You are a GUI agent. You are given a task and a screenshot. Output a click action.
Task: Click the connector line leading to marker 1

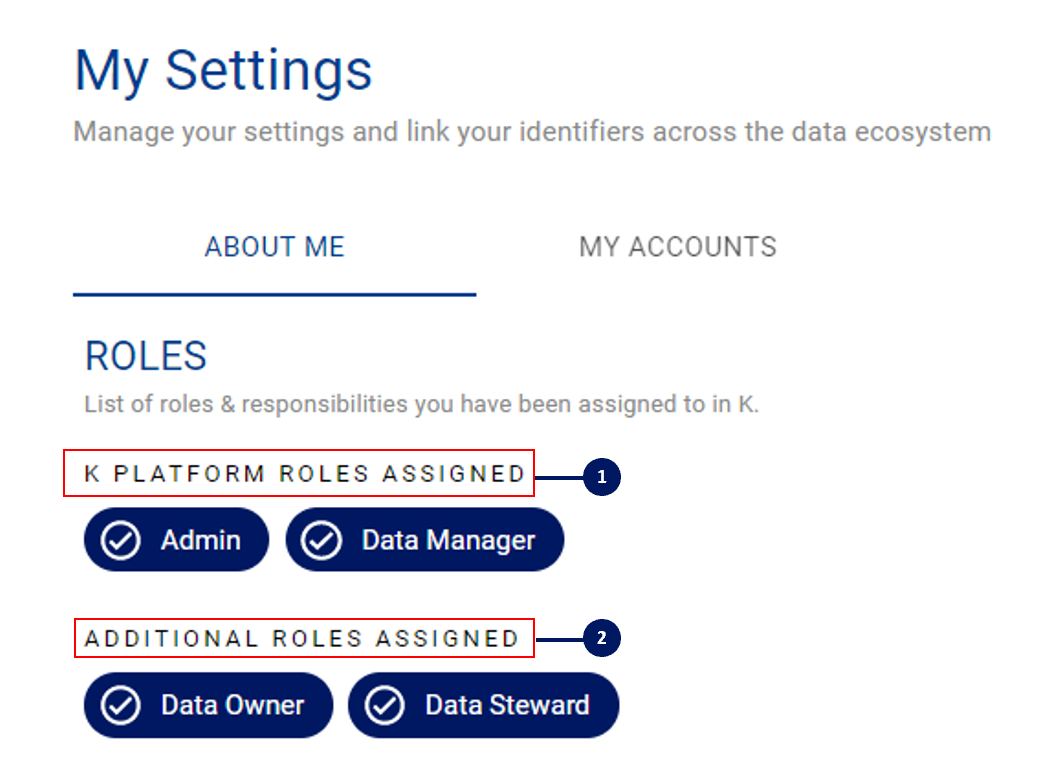coord(559,477)
